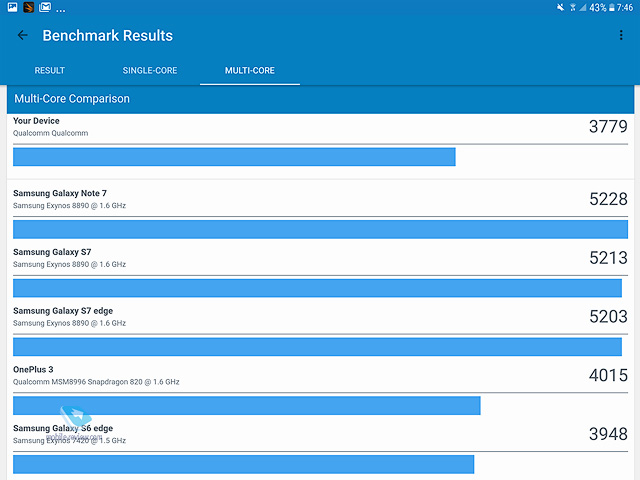Select the Galaxy S7 edge score 5203
The image size is (640, 480).
(x=608, y=317)
